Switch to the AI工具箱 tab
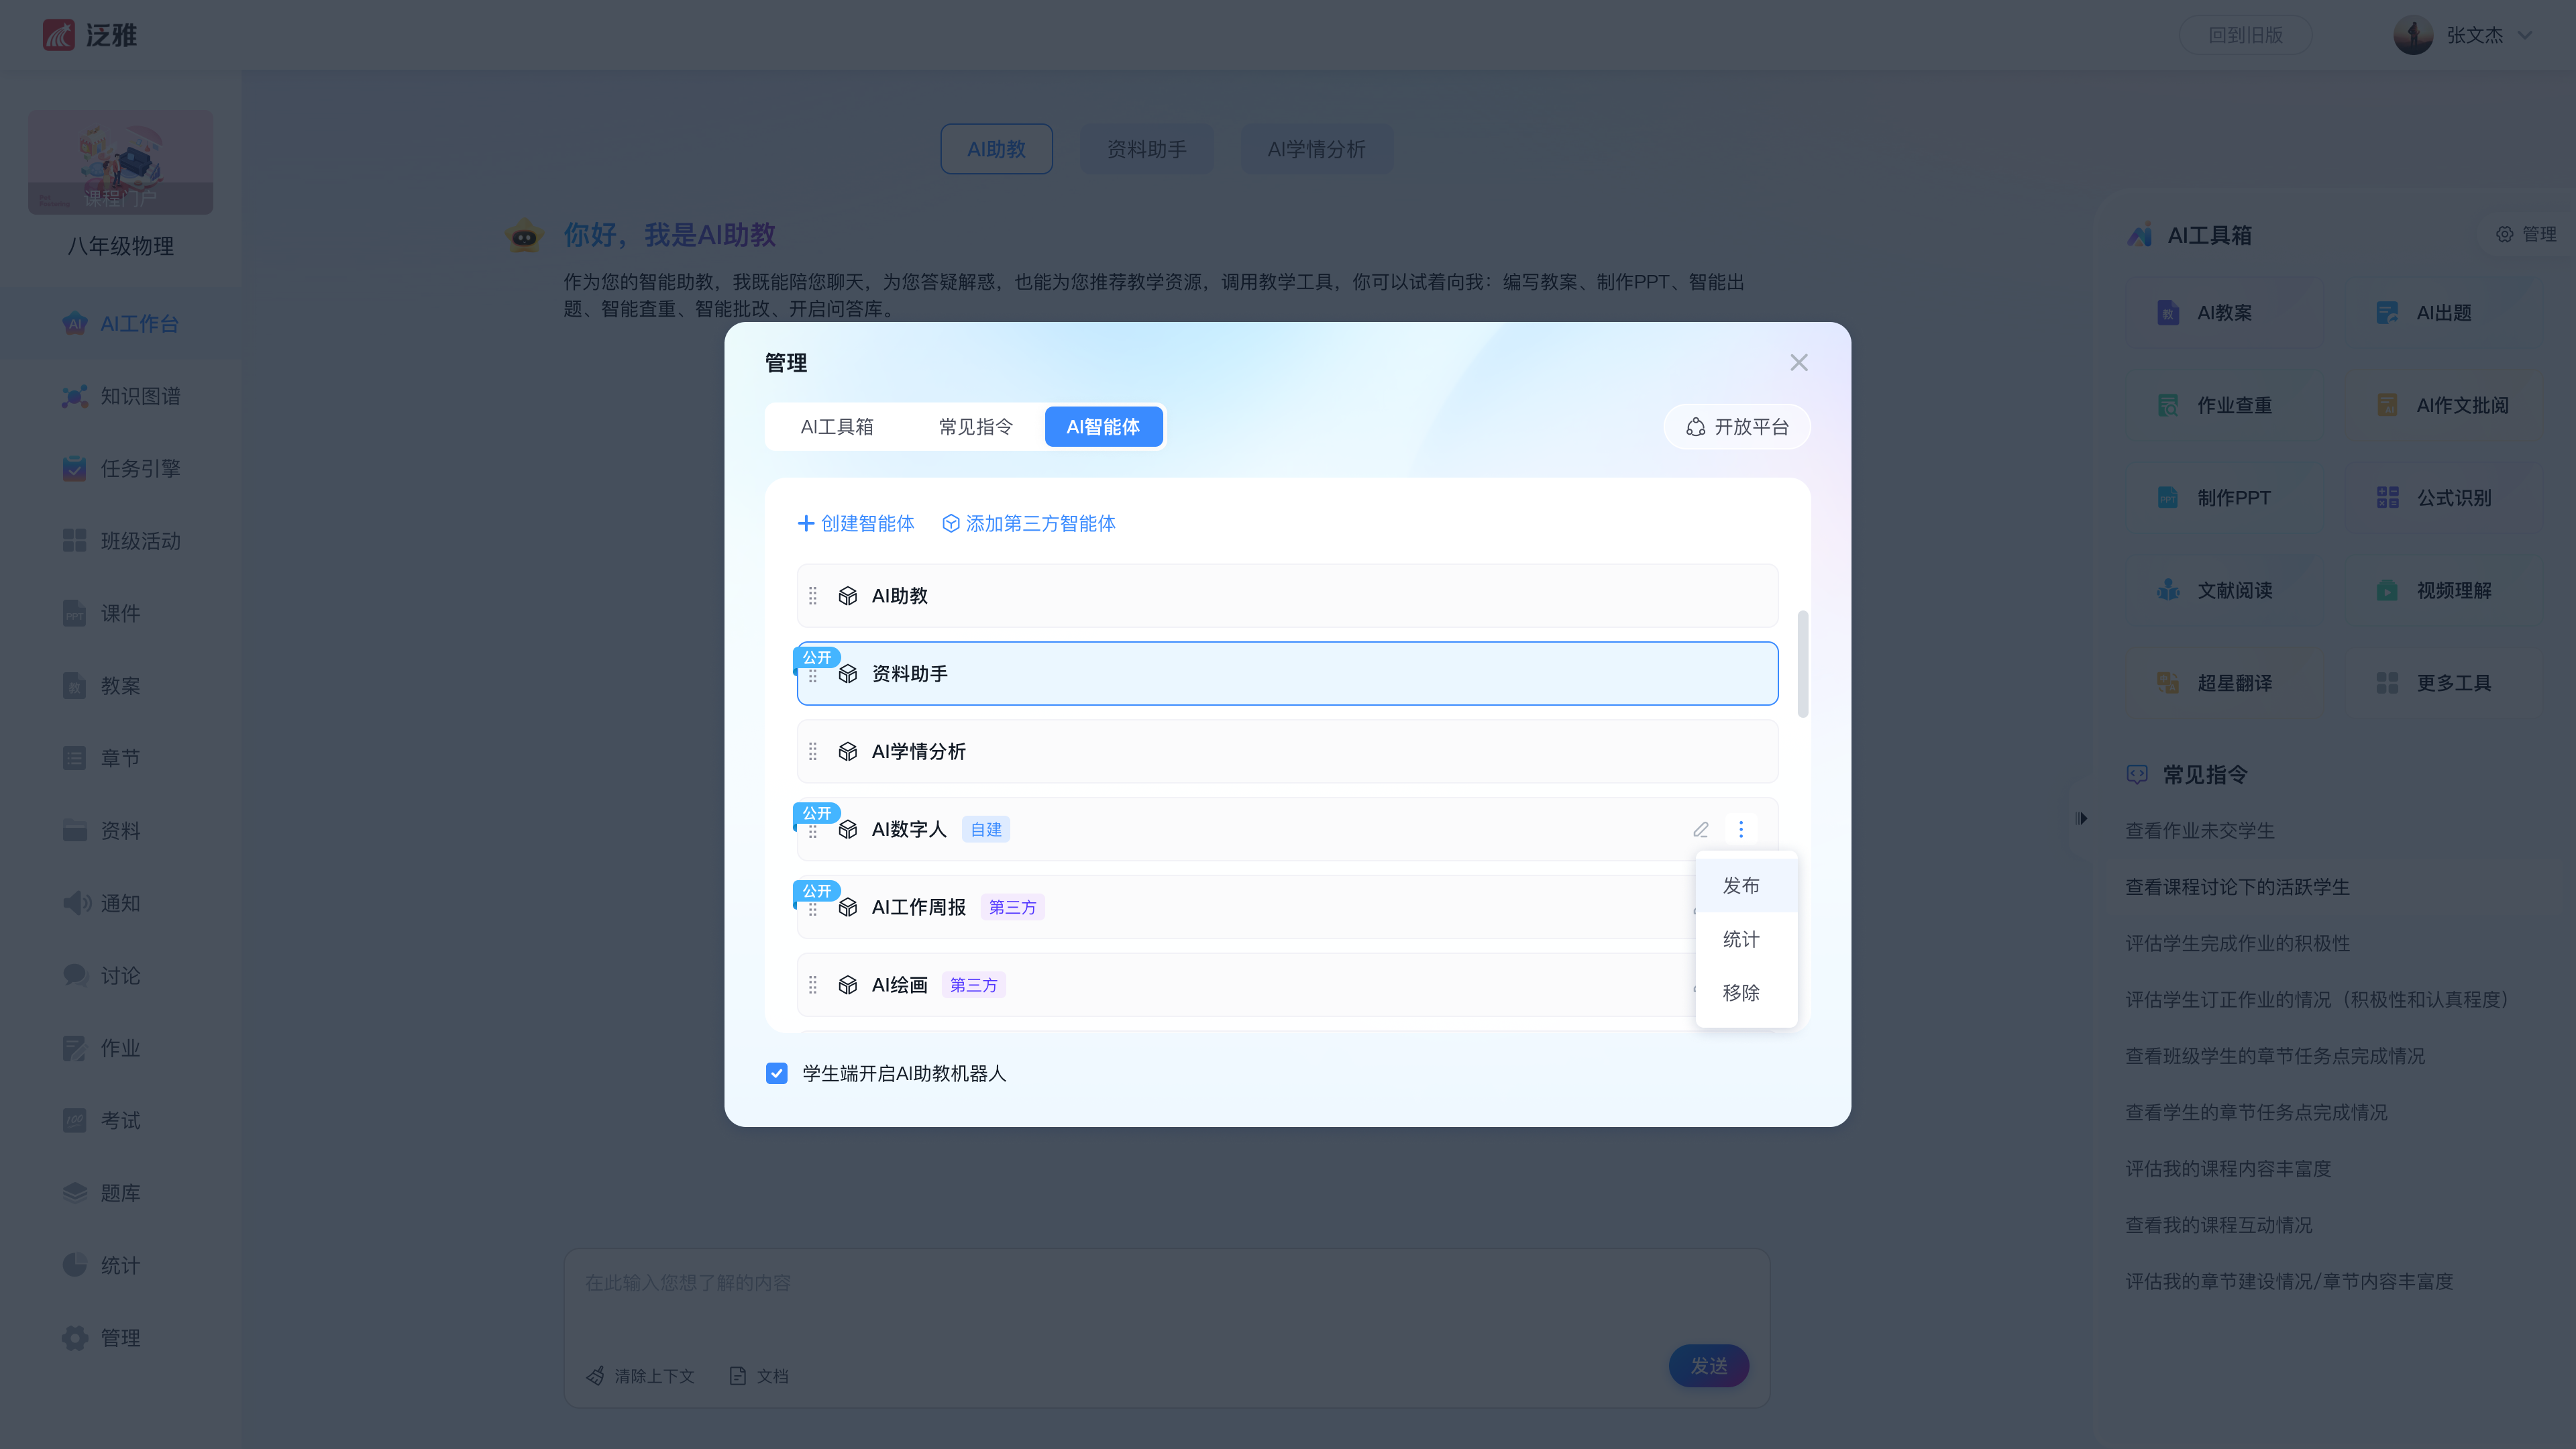The width and height of the screenshot is (2576, 1449). (836, 427)
